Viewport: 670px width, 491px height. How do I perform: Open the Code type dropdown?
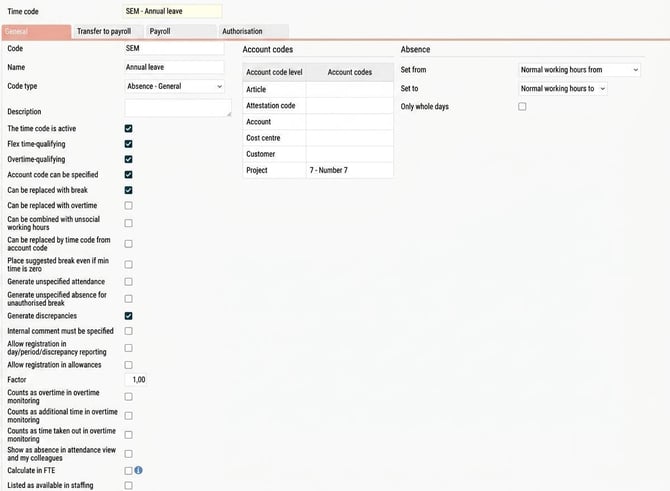(174, 86)
